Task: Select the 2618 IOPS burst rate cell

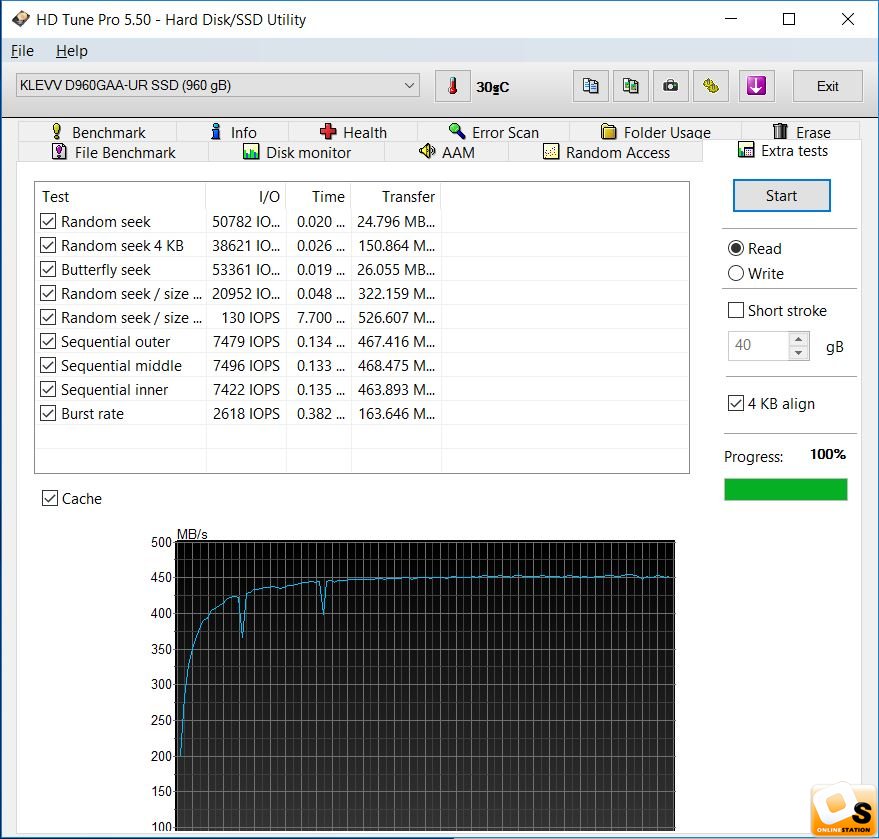Action: pos(246,414)
